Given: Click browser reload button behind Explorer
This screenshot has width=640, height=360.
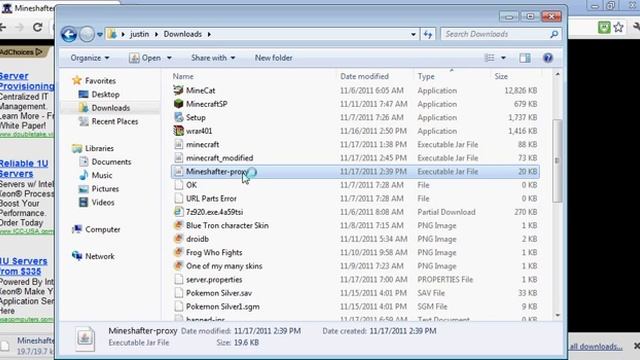Looking at the screenshot, I should point(38,27).
